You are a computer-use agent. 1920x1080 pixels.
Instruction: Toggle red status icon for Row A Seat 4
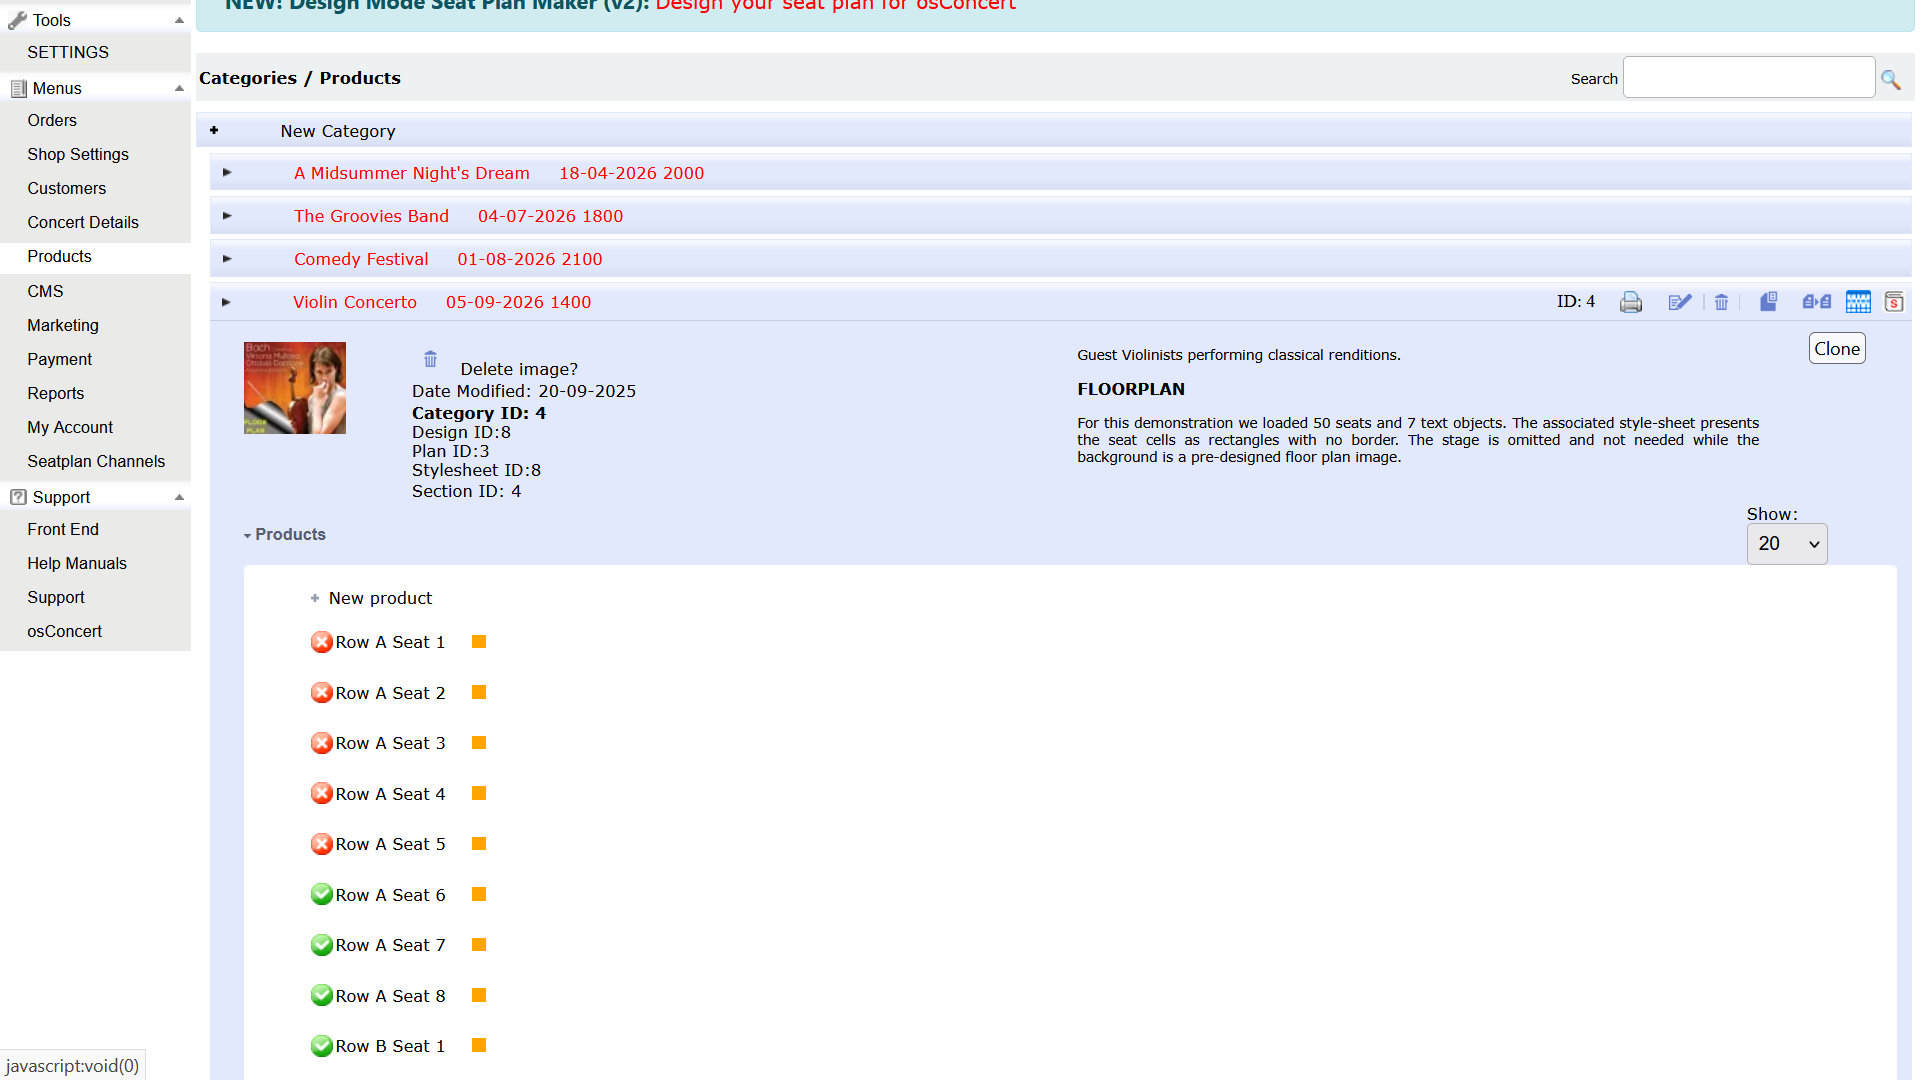(x=322, y=793)
